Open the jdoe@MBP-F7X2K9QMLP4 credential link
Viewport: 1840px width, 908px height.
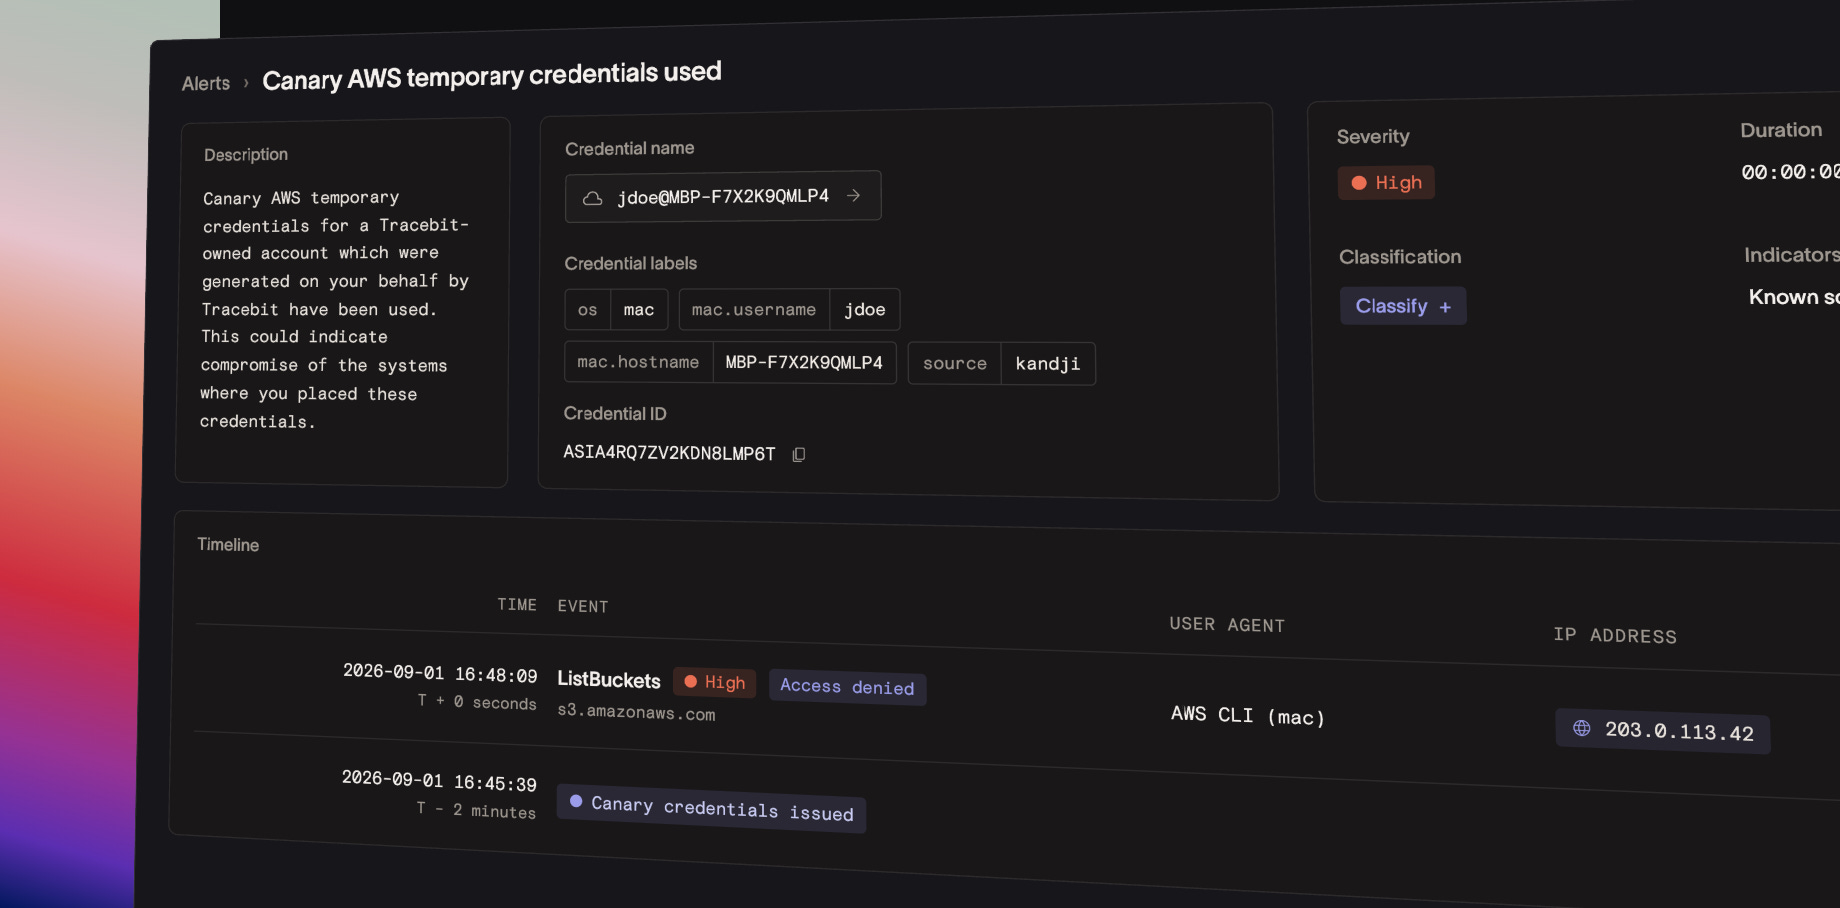pyautogui.click(x=723, y=197)
